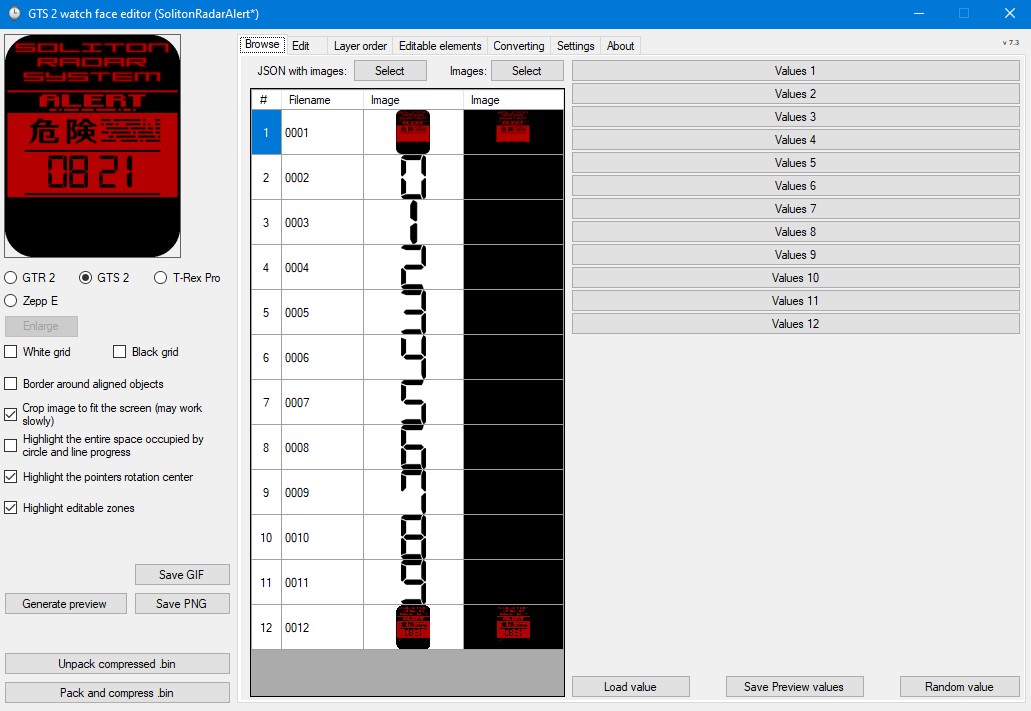The height and width of the screenshot is (711, 1031).
Task: Click the digit 3 image in row 0005
Action: coord(413,312)
